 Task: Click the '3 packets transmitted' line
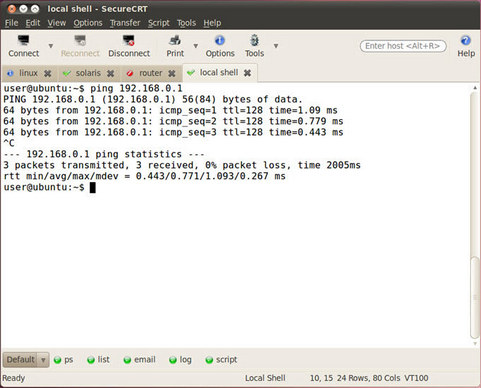tap(182, 165)
